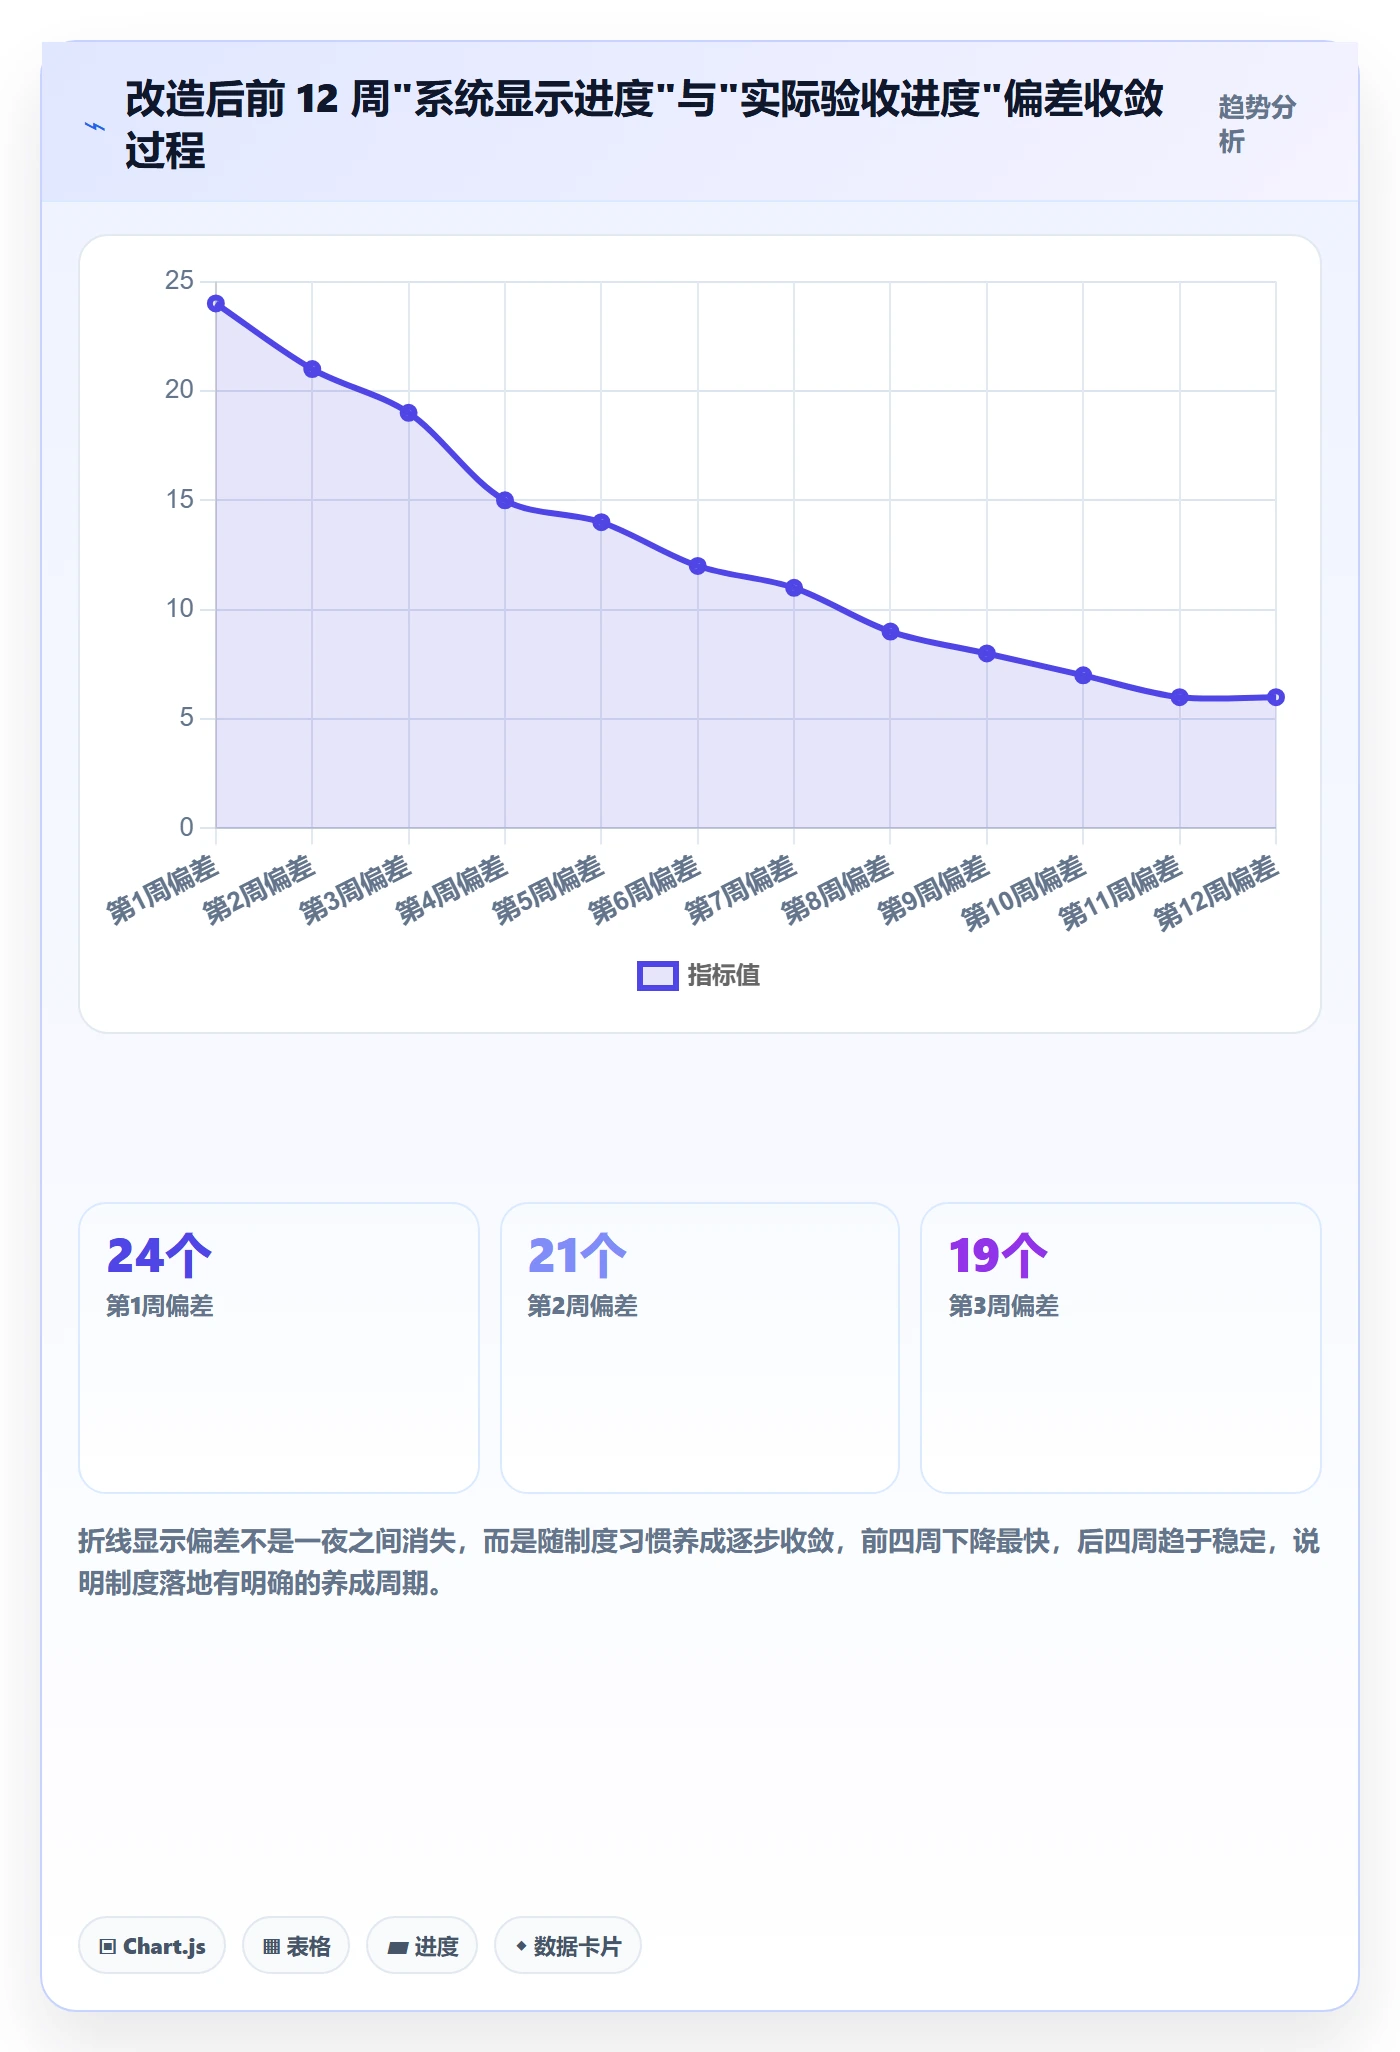Open the 21个 第2周偏差 card

tap(700, 1347)
